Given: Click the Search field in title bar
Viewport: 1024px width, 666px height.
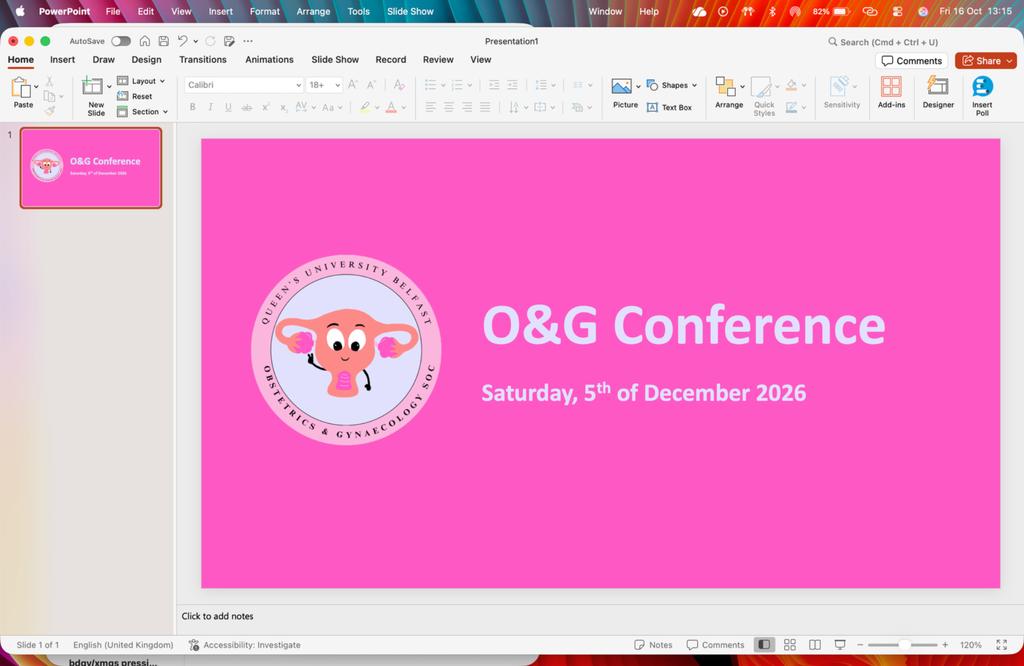Looking at the screenshot, I should pos(883,42).
